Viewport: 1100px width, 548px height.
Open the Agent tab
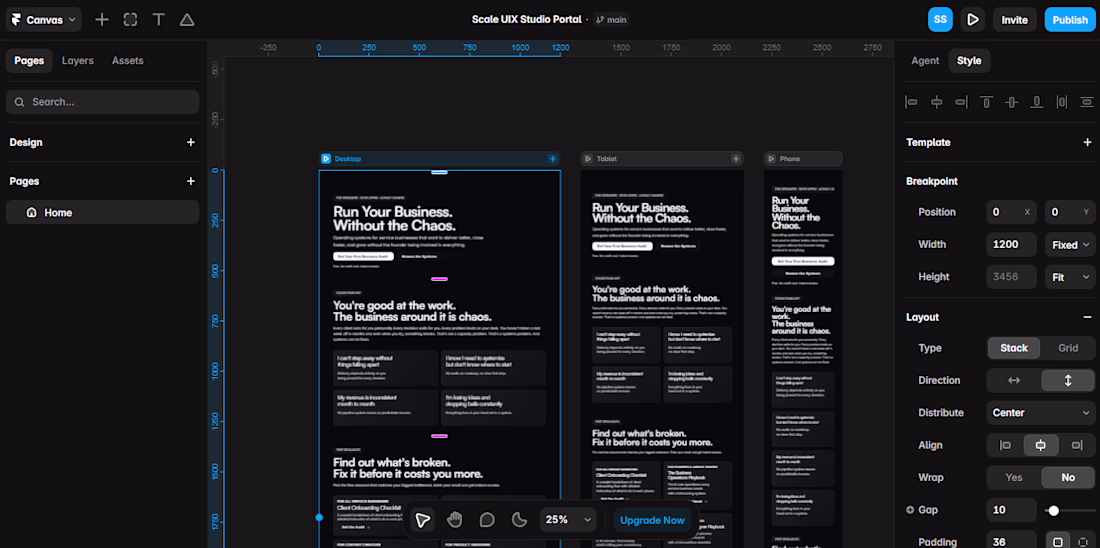[x=925, y=60]
